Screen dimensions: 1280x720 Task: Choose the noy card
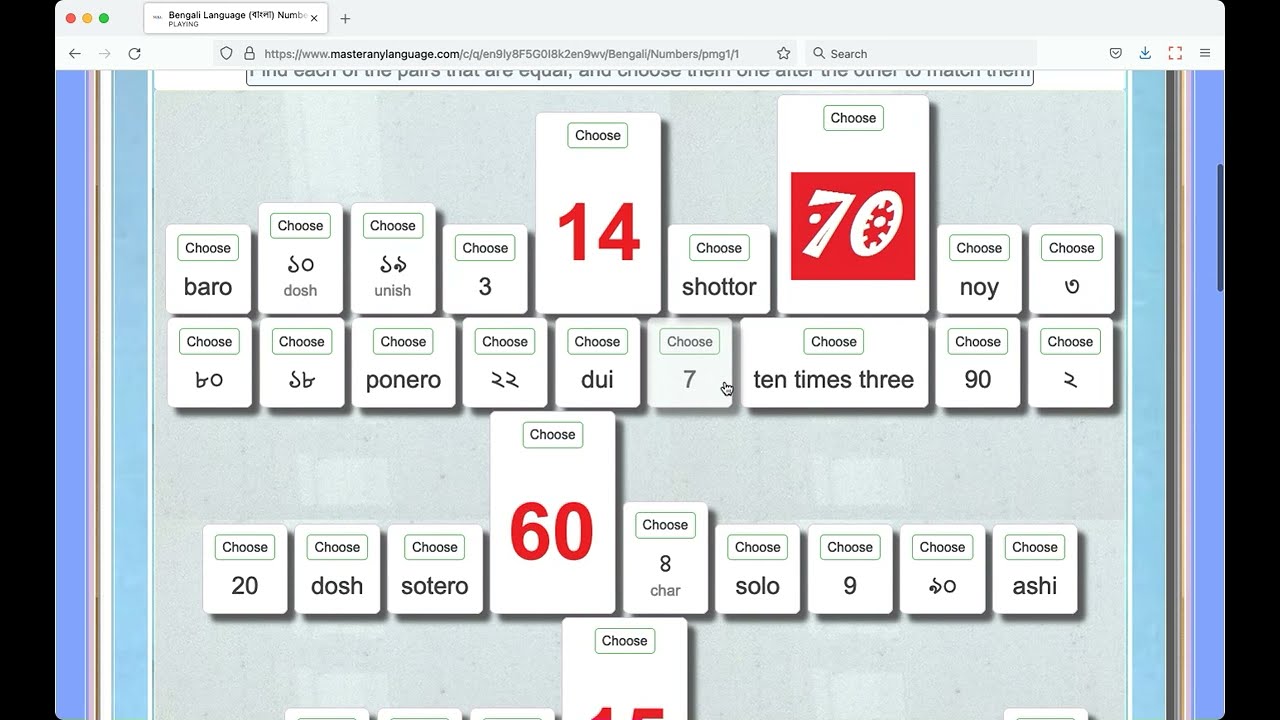979,248
